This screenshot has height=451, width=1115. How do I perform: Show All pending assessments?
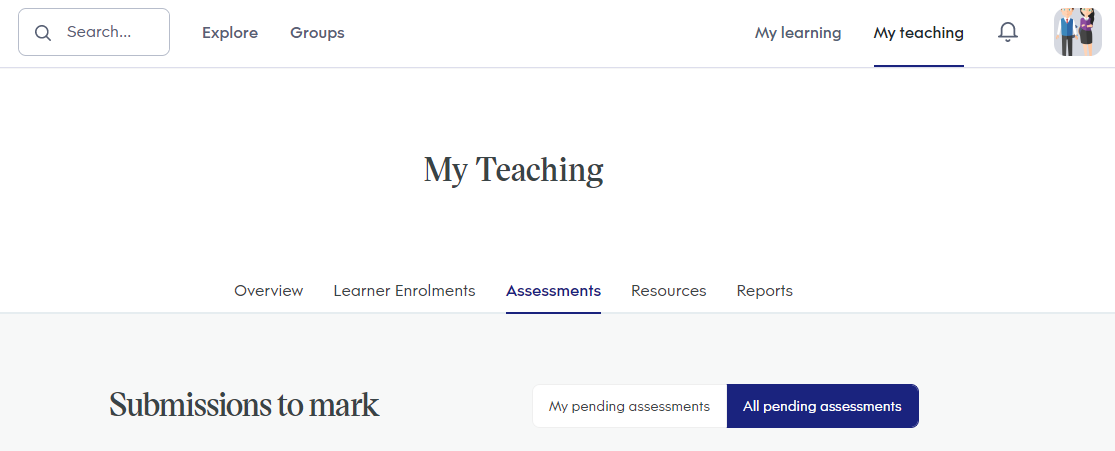823,406
